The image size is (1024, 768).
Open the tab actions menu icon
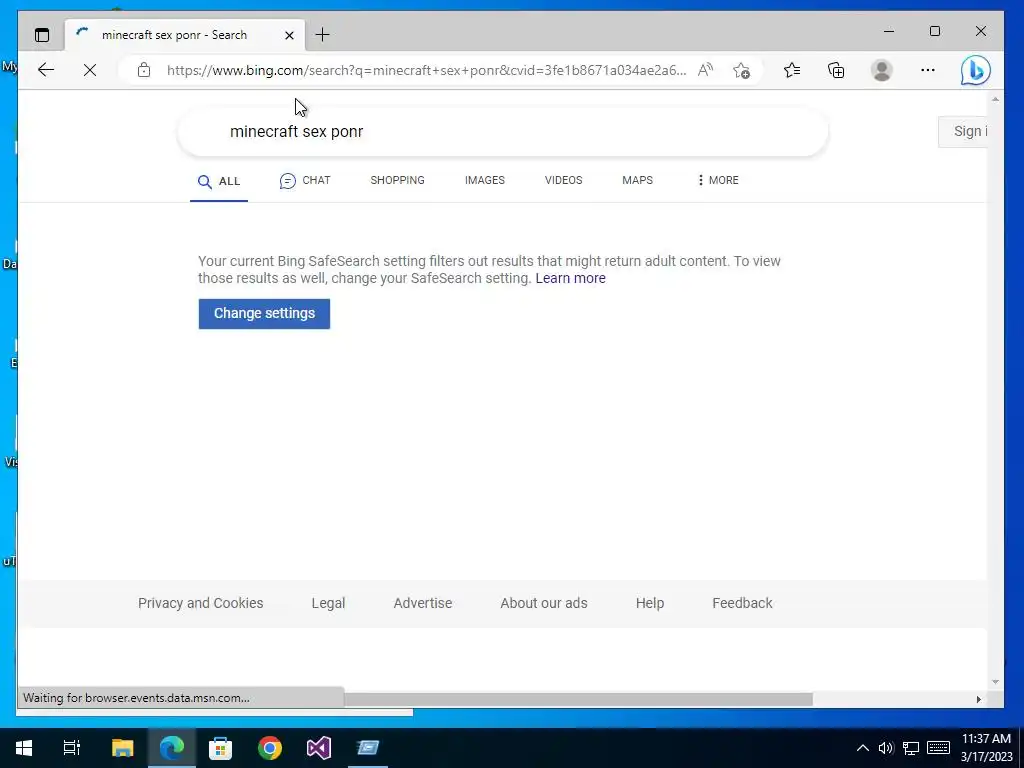pyautogui.click(x=42, y=35)
